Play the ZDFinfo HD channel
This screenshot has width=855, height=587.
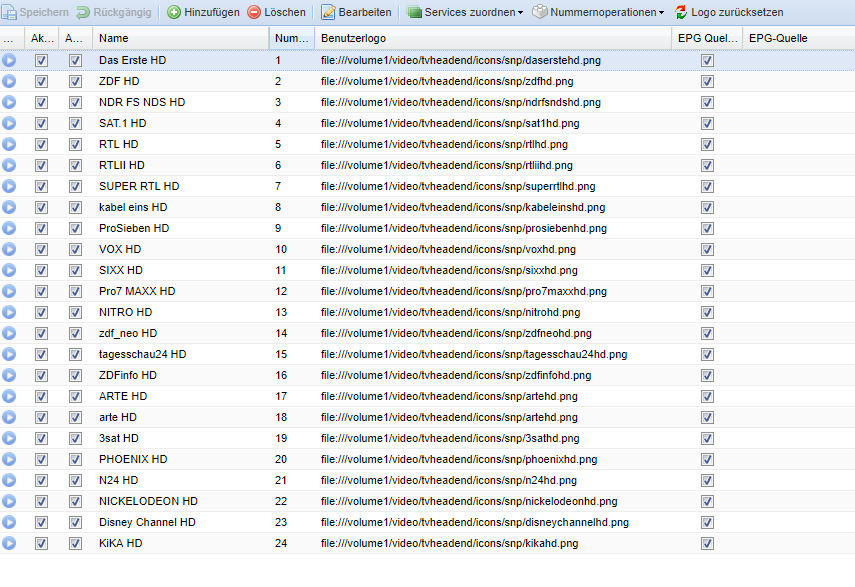click(9, 375)
